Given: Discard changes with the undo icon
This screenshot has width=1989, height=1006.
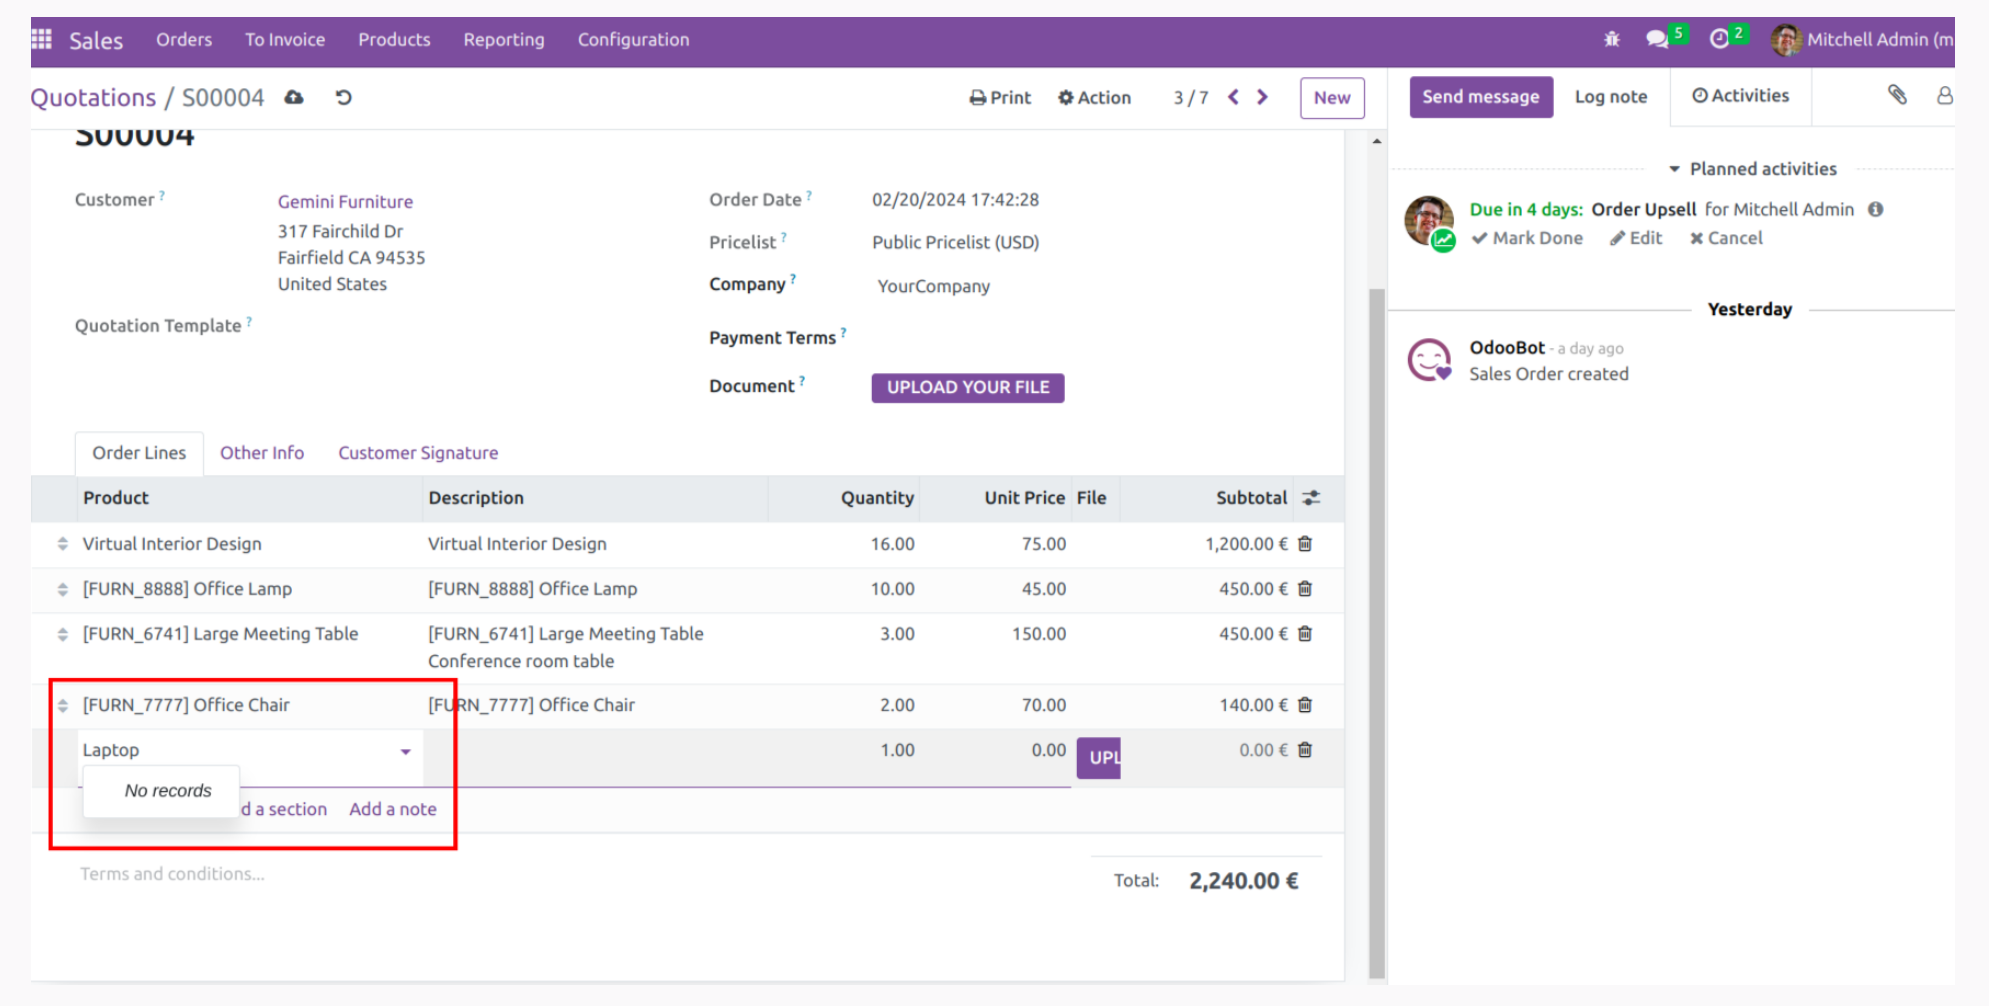Looking at the screenshot, I should (x=343, y=97).
